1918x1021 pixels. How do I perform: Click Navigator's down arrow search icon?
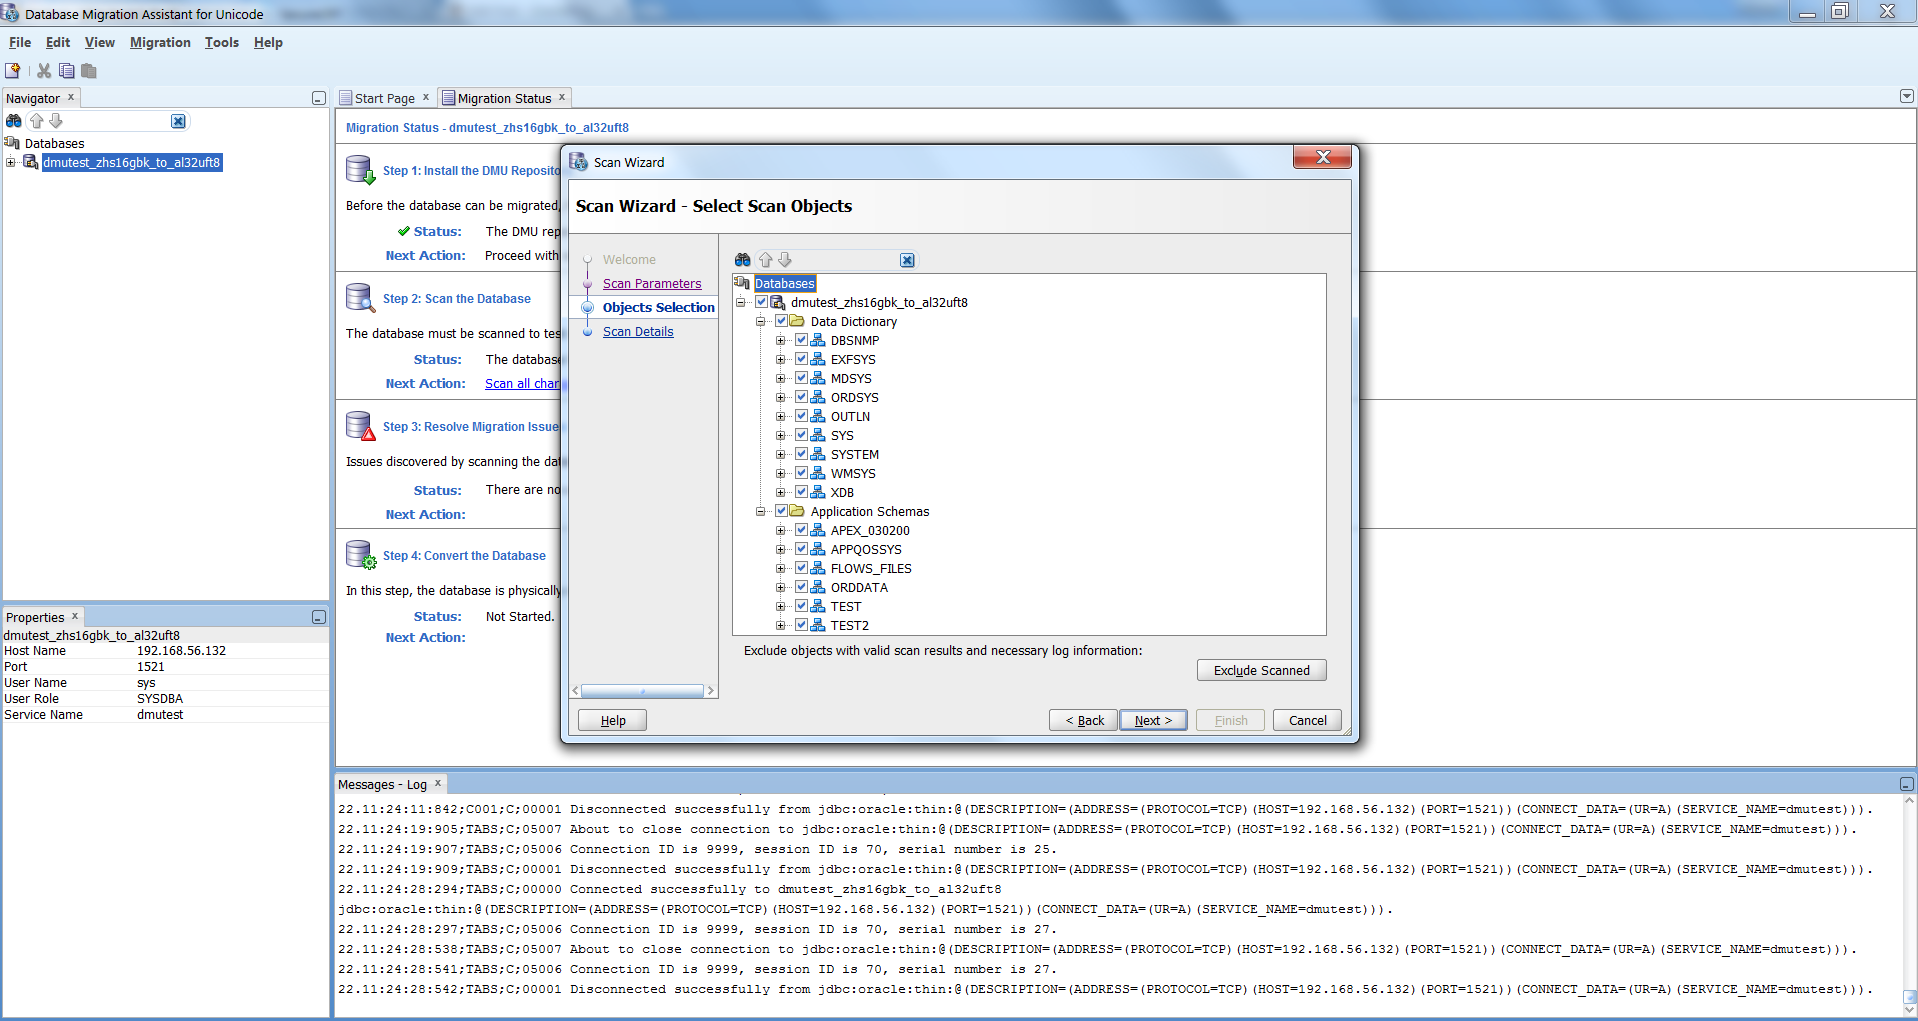56,121
